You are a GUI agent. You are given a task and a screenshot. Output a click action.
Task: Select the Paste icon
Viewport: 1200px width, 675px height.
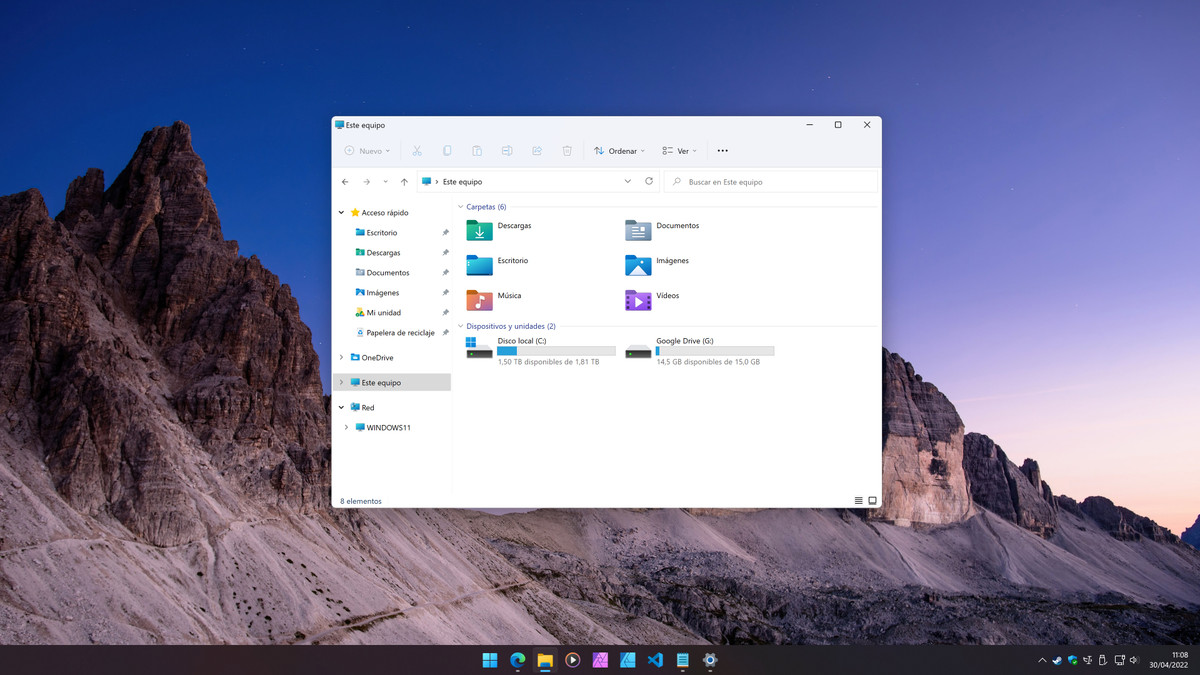coord(477,150)
